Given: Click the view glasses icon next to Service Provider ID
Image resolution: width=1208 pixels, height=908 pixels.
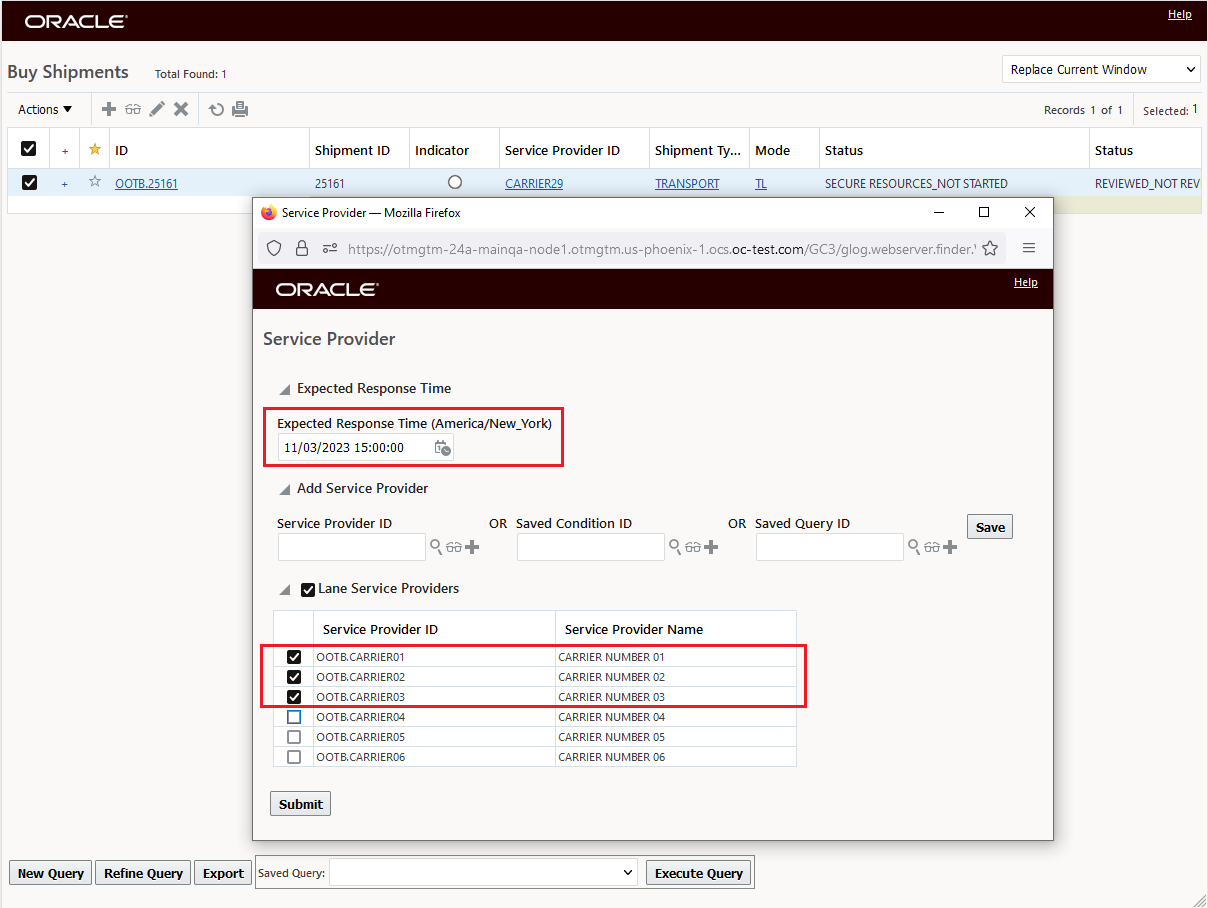Looking at the screenshot, I should (454, 547).
